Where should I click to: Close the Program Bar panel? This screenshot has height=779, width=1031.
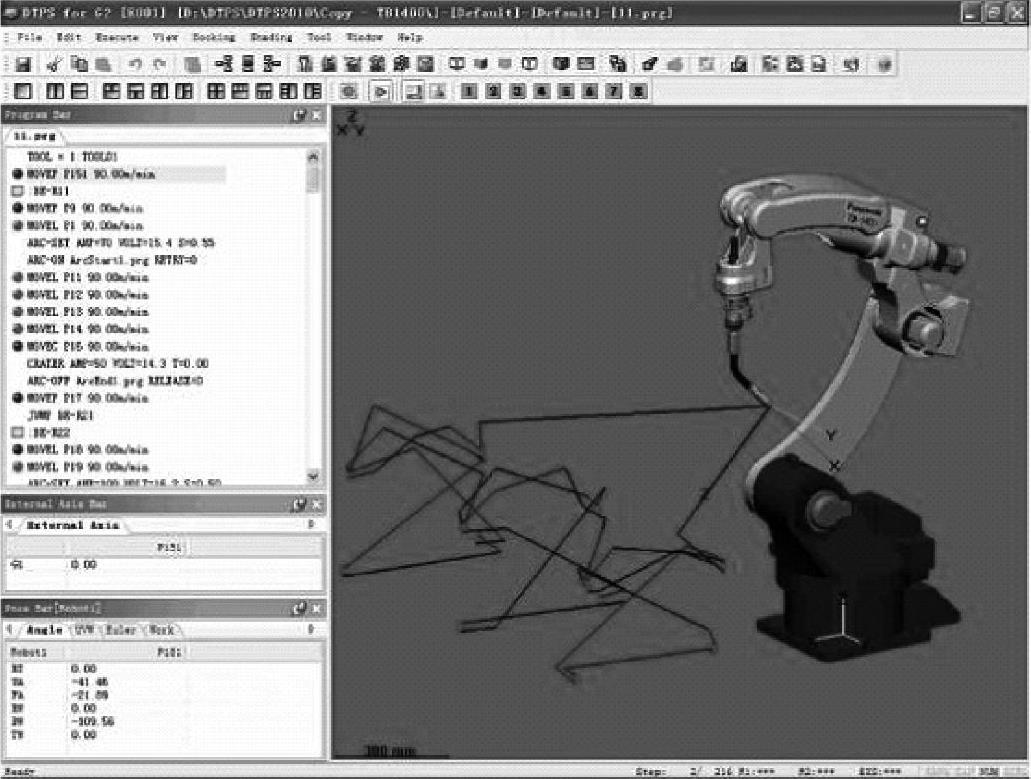coord(317,115)
